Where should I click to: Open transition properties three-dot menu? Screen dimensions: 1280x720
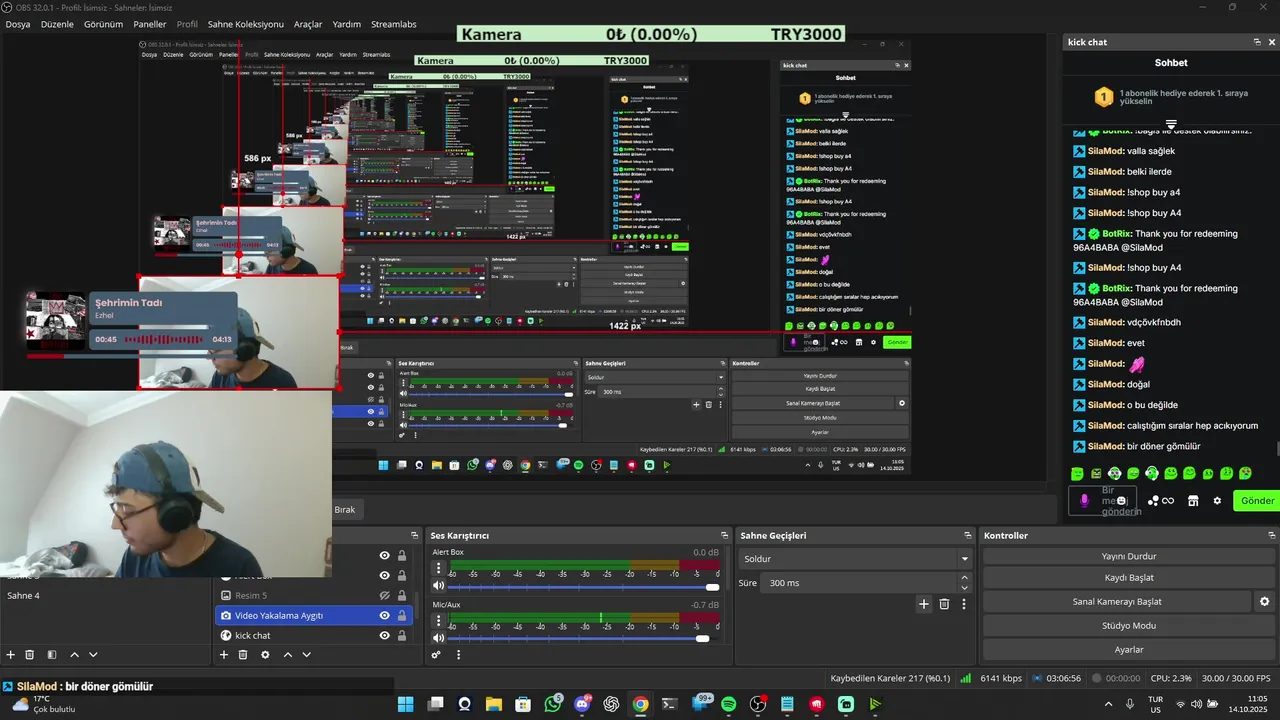[x=964, y=604]
